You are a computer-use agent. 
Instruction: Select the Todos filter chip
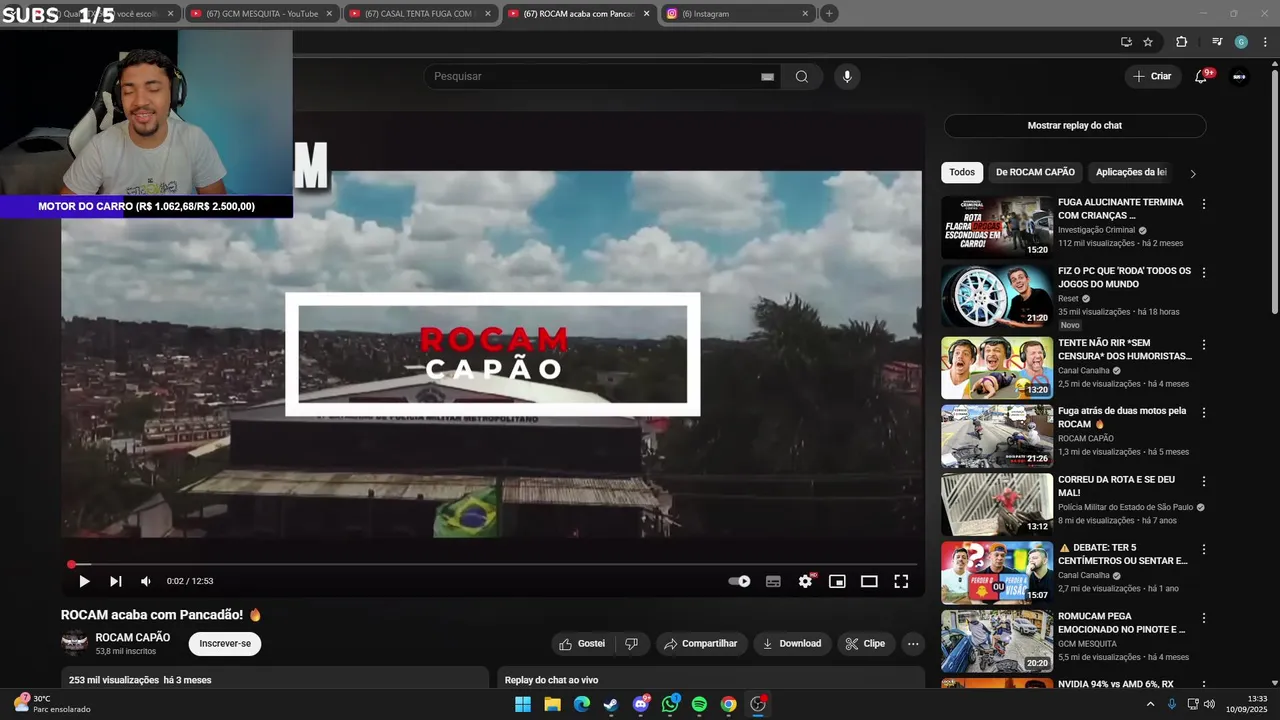point(962,172)
